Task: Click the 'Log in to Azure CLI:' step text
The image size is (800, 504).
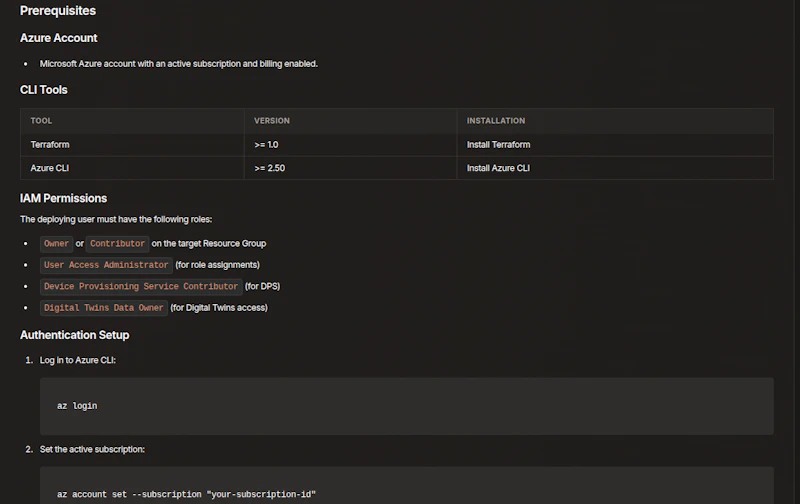Action: [78, 360]
